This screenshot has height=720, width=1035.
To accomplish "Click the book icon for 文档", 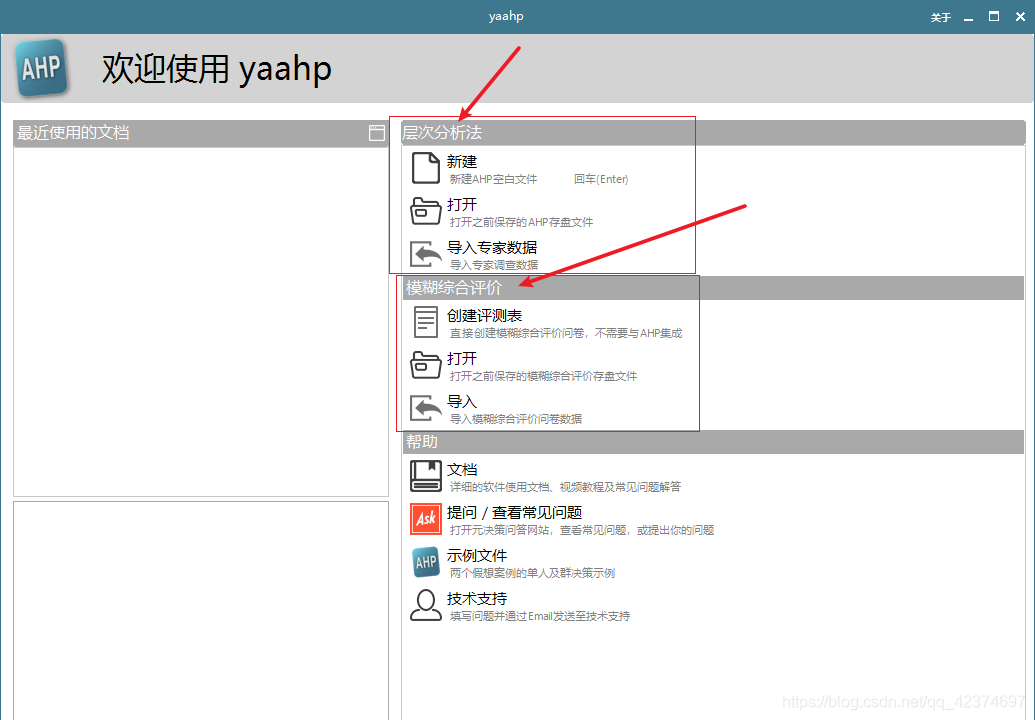I will 426,476.
